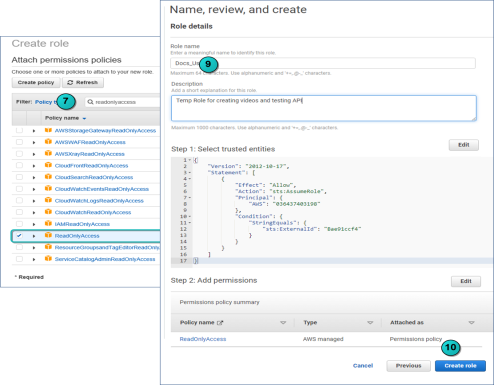This screenshot has width=494, height=385.
Task: Click the Create role button
Action: pos(460,366)
